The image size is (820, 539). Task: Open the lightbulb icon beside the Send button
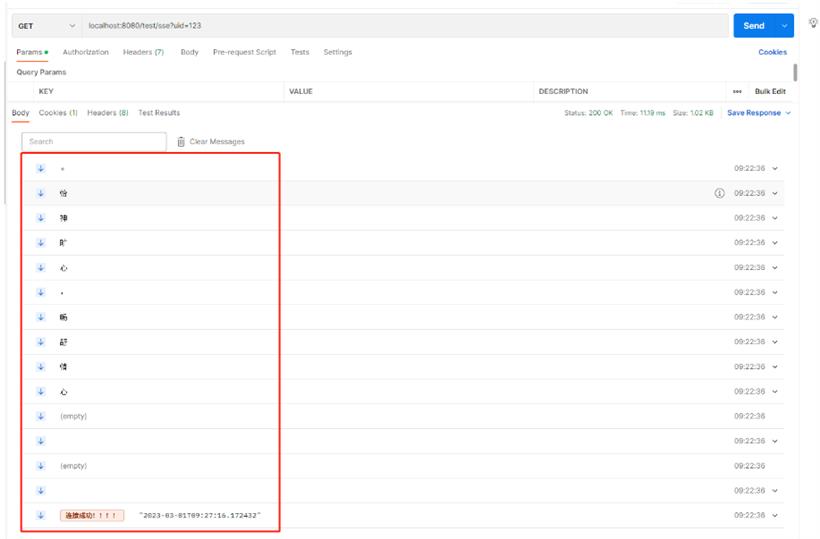click(813, 22)
